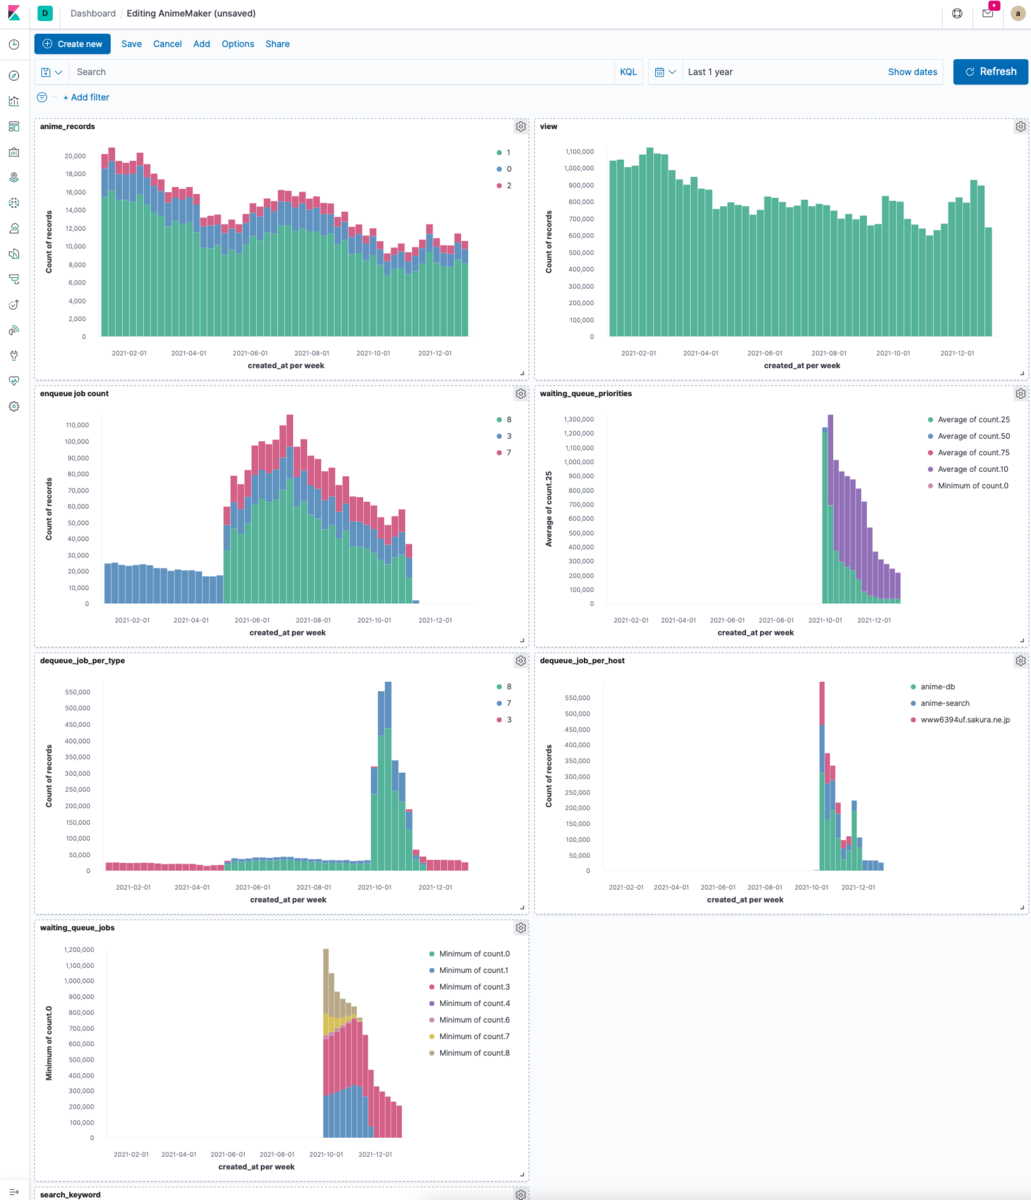1031x1200 pixels.
Task: Click 'Minimum of count.7' legend entry
Action: [468, 1036]
